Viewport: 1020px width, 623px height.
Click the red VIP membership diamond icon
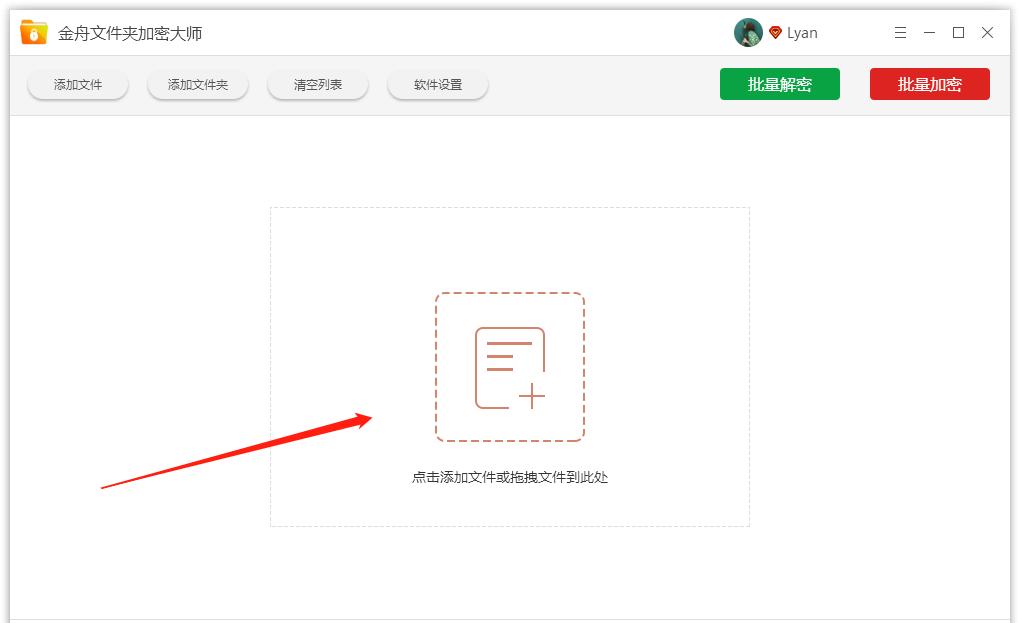[773, 32]
